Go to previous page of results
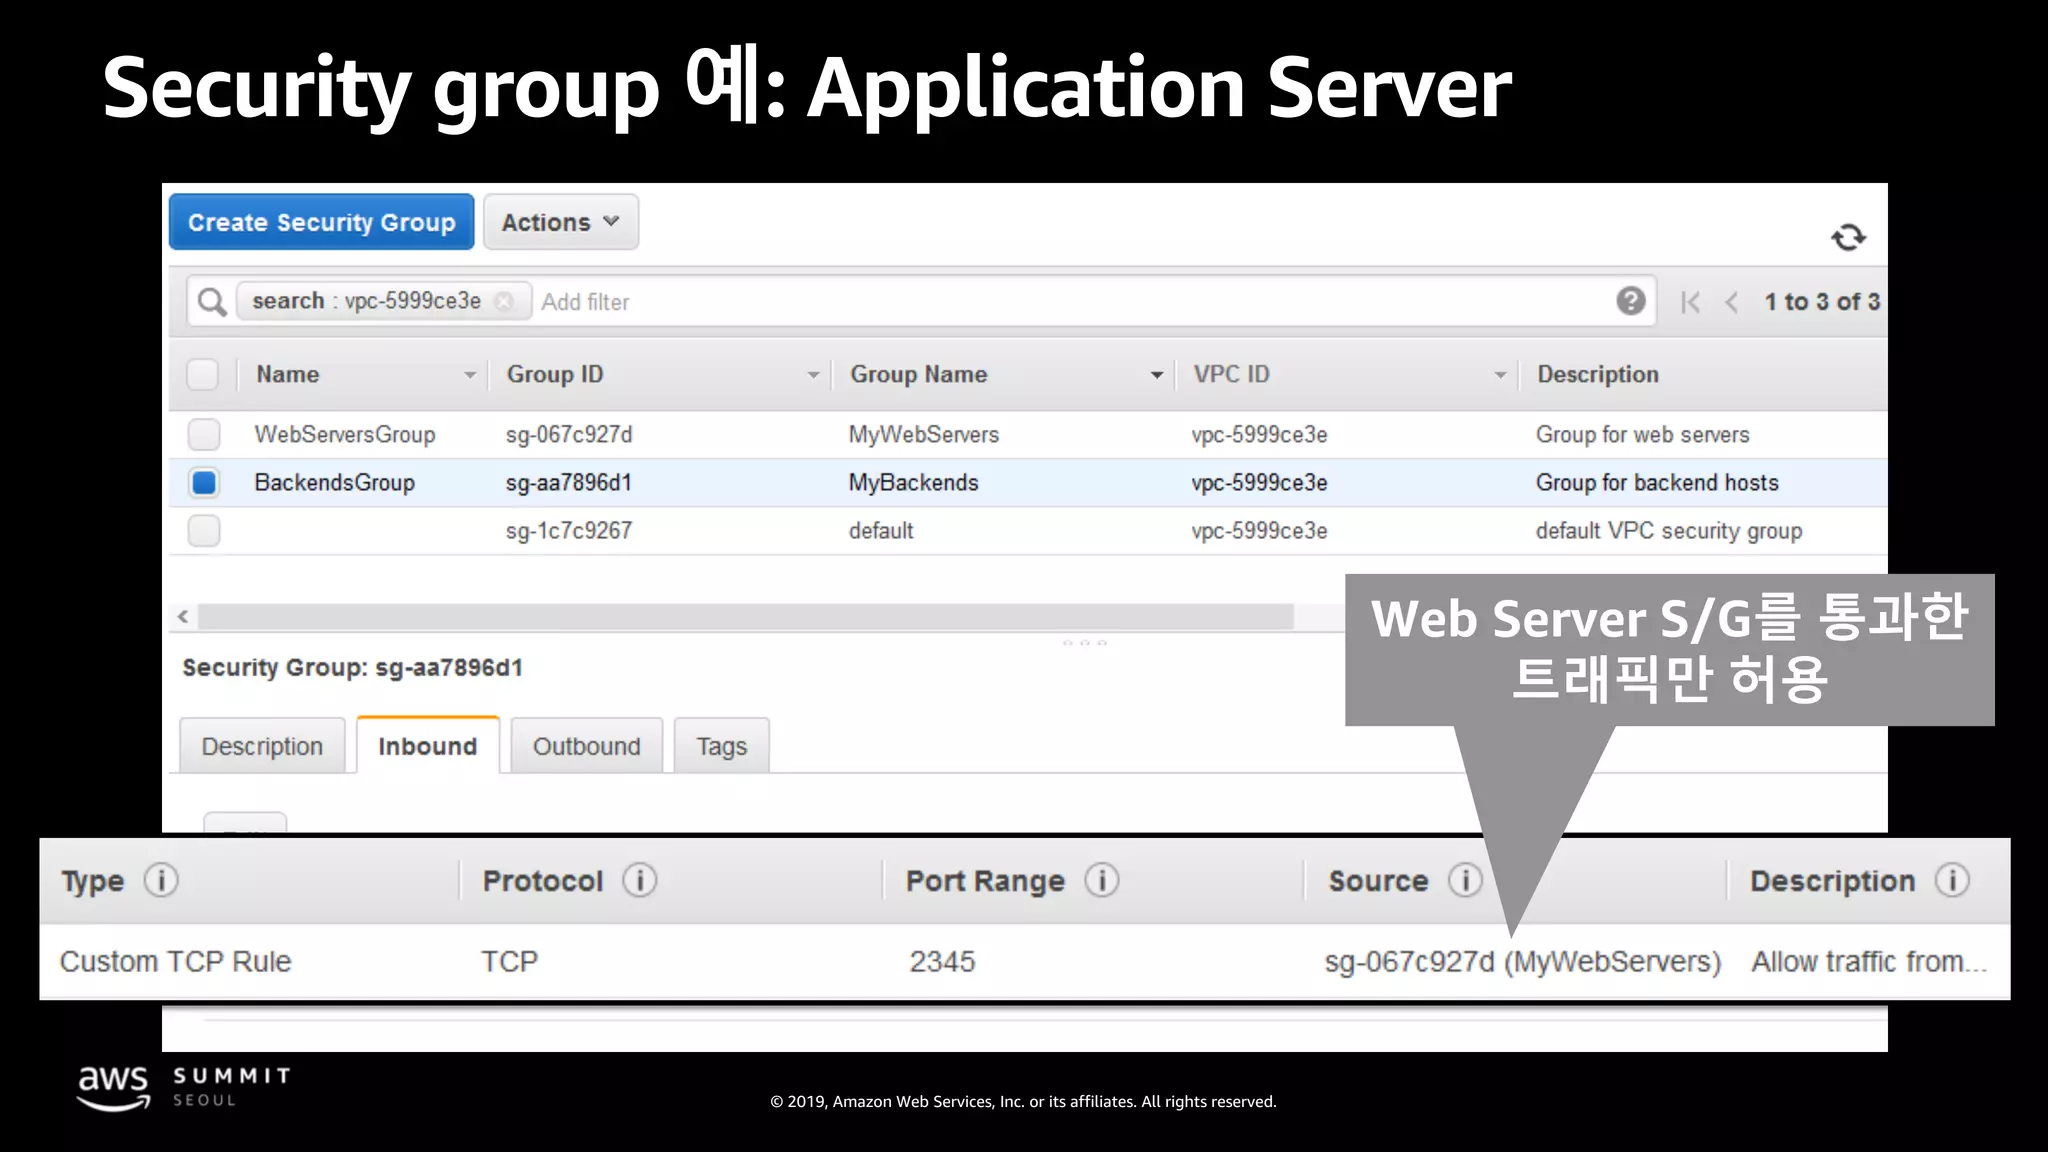2048x1152 pixels. [x=1732, y=302]
